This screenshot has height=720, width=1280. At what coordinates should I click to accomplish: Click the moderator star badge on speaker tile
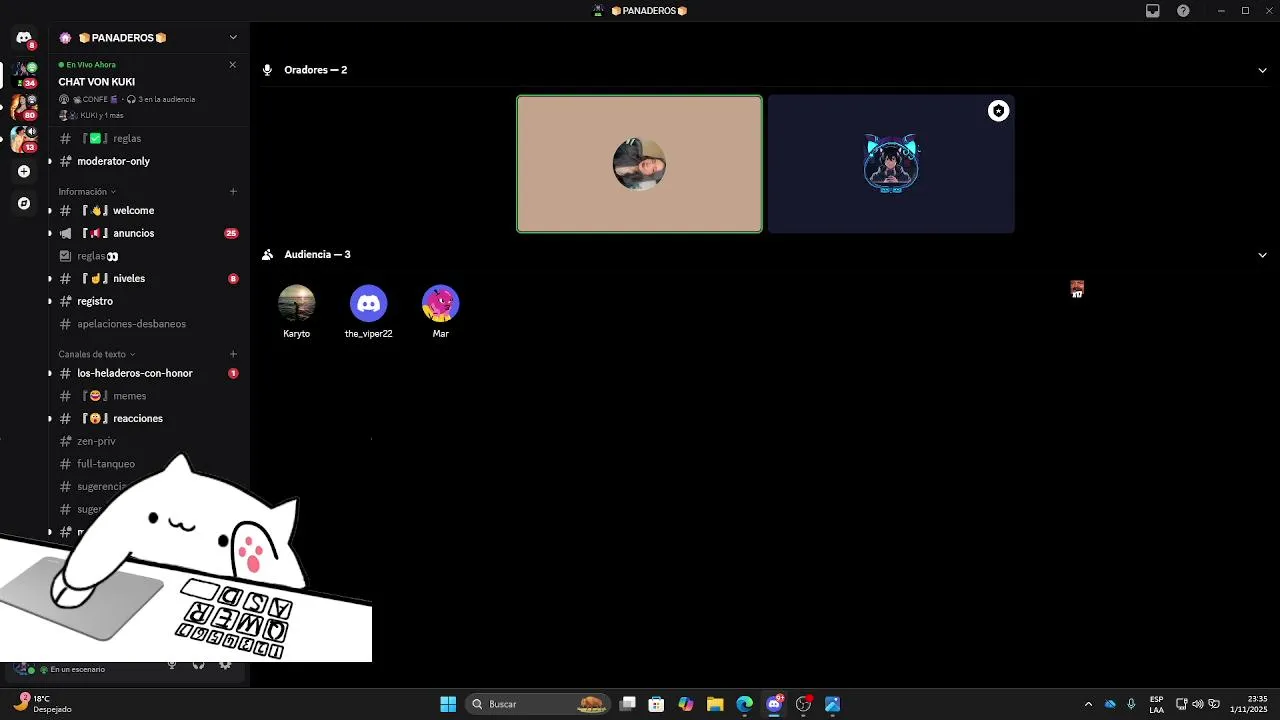[998, 111]
